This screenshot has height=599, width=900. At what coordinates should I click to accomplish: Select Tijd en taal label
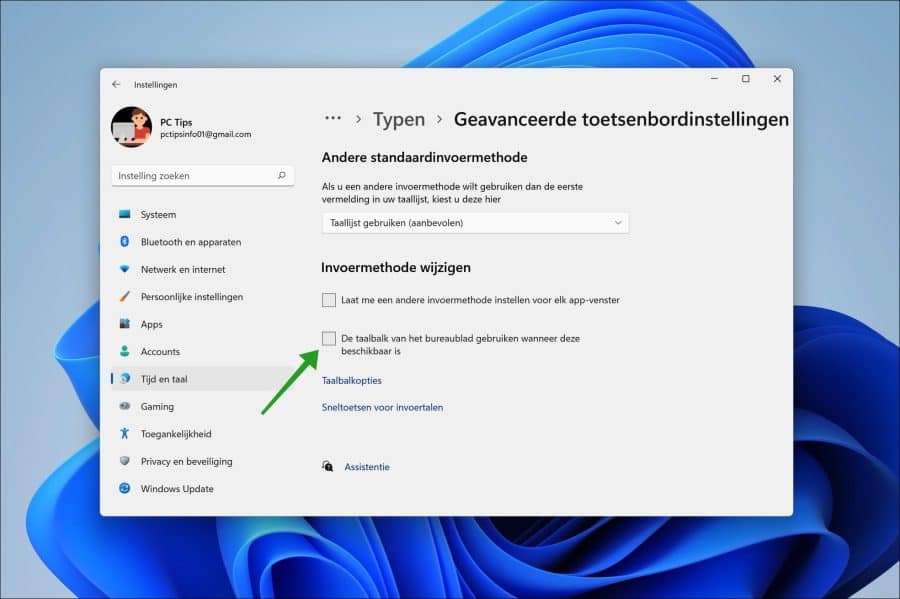coord(164,379)
